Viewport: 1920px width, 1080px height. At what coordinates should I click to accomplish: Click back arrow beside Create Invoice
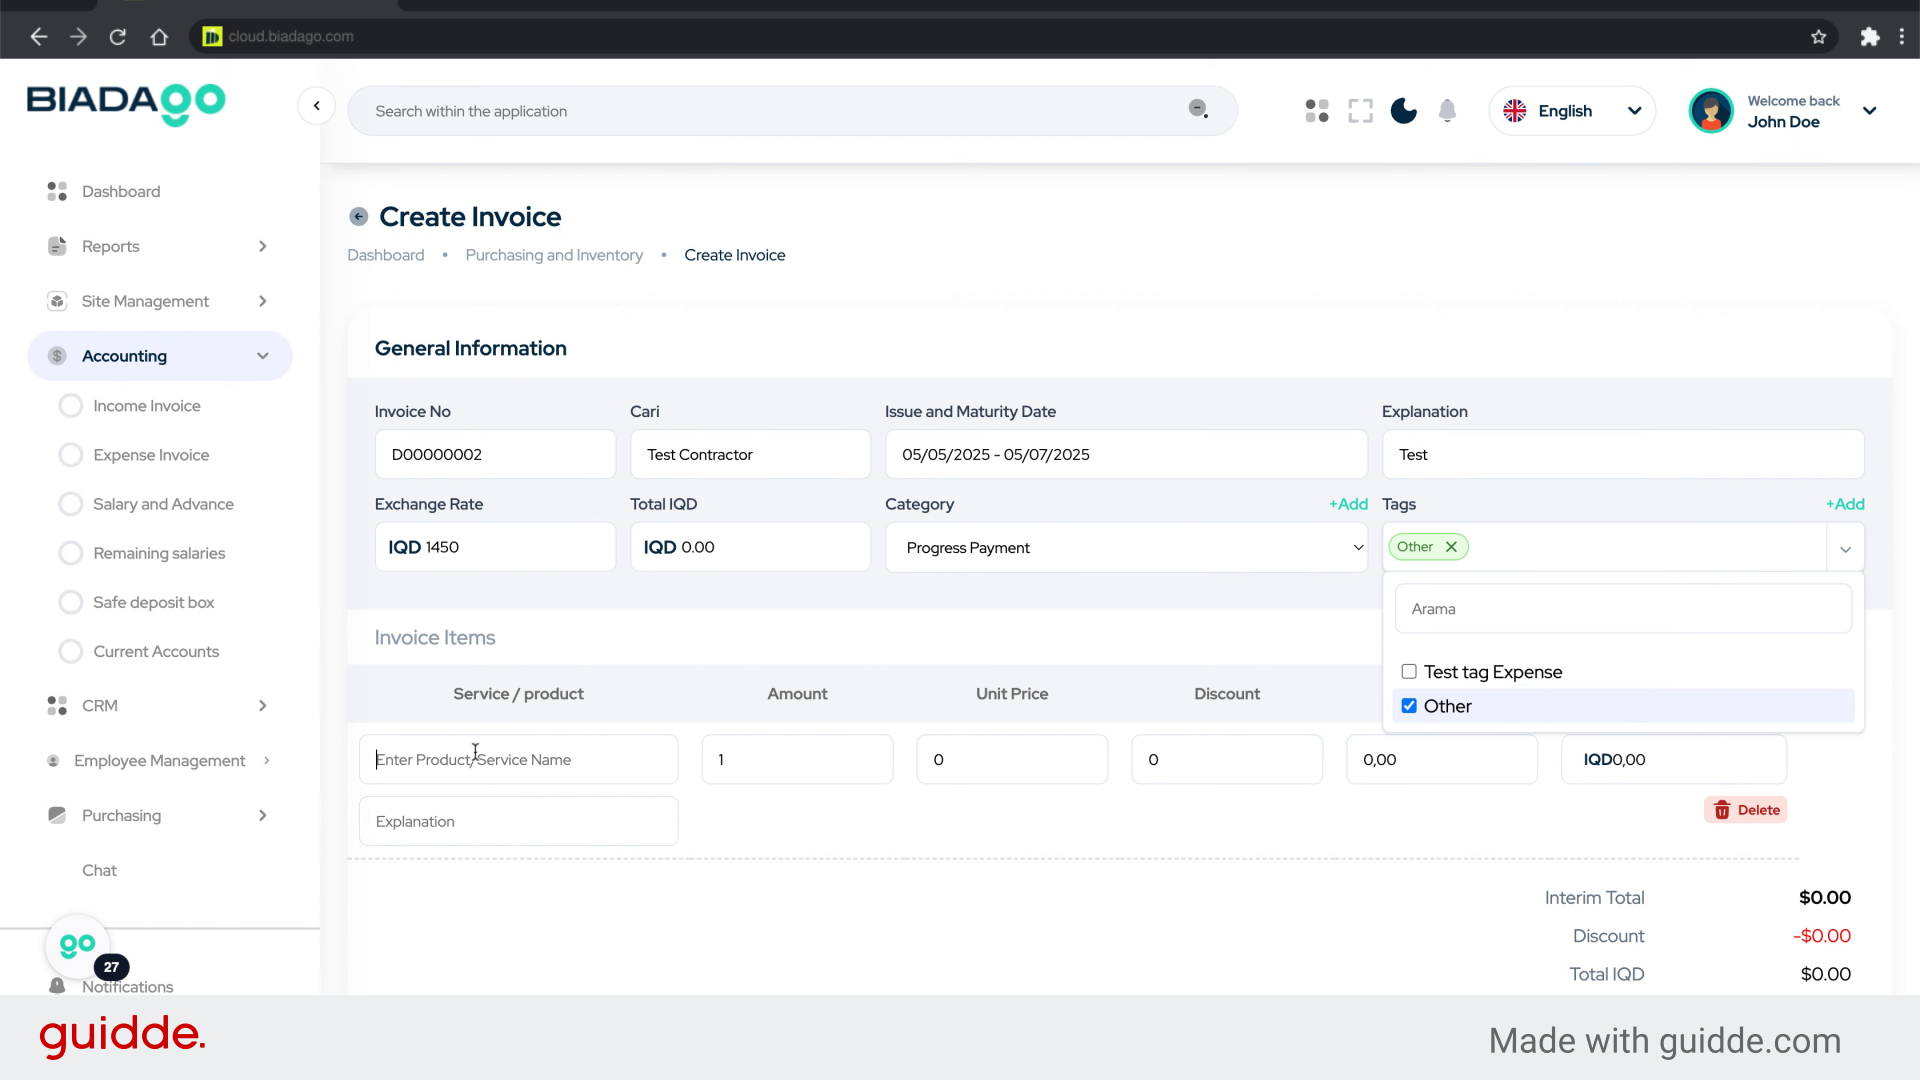(358, 217)
